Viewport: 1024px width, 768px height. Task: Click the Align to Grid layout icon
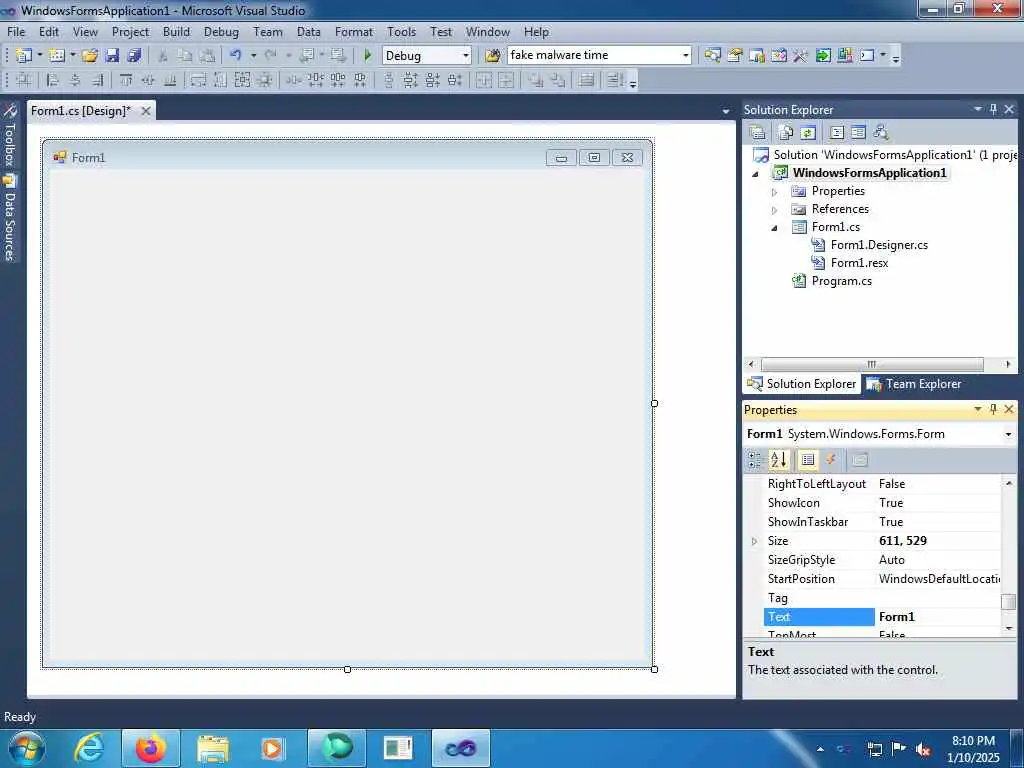(x=24, y=80)
